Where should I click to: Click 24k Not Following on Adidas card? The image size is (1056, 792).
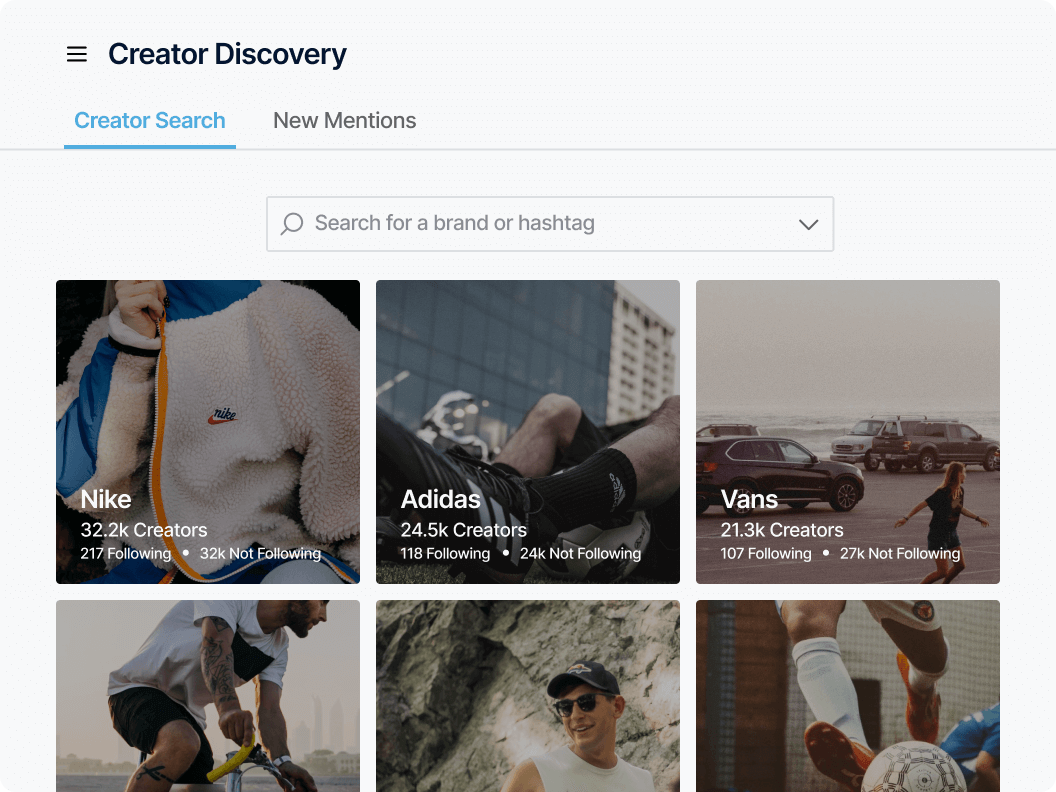pos(580,554)
